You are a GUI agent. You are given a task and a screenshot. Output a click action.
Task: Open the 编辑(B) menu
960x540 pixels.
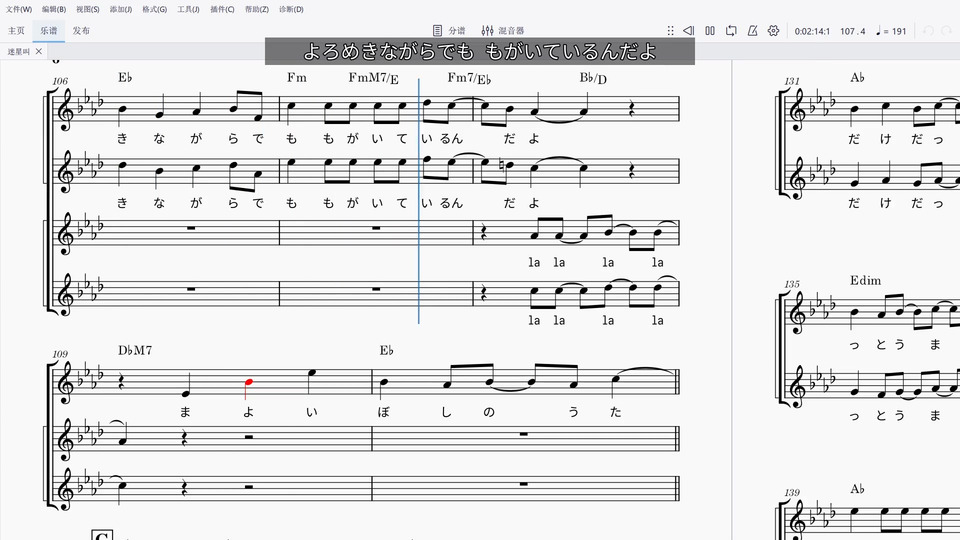tap(54, 9)
